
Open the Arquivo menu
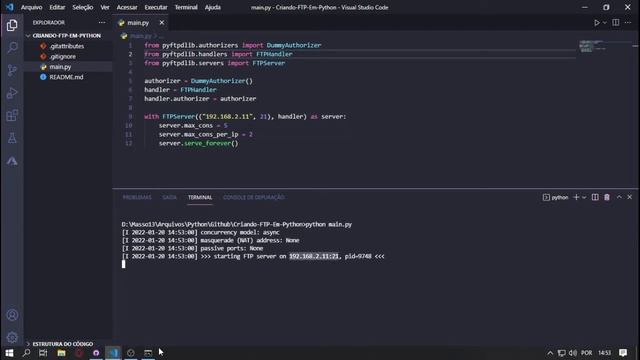click(x=31, y=7)
